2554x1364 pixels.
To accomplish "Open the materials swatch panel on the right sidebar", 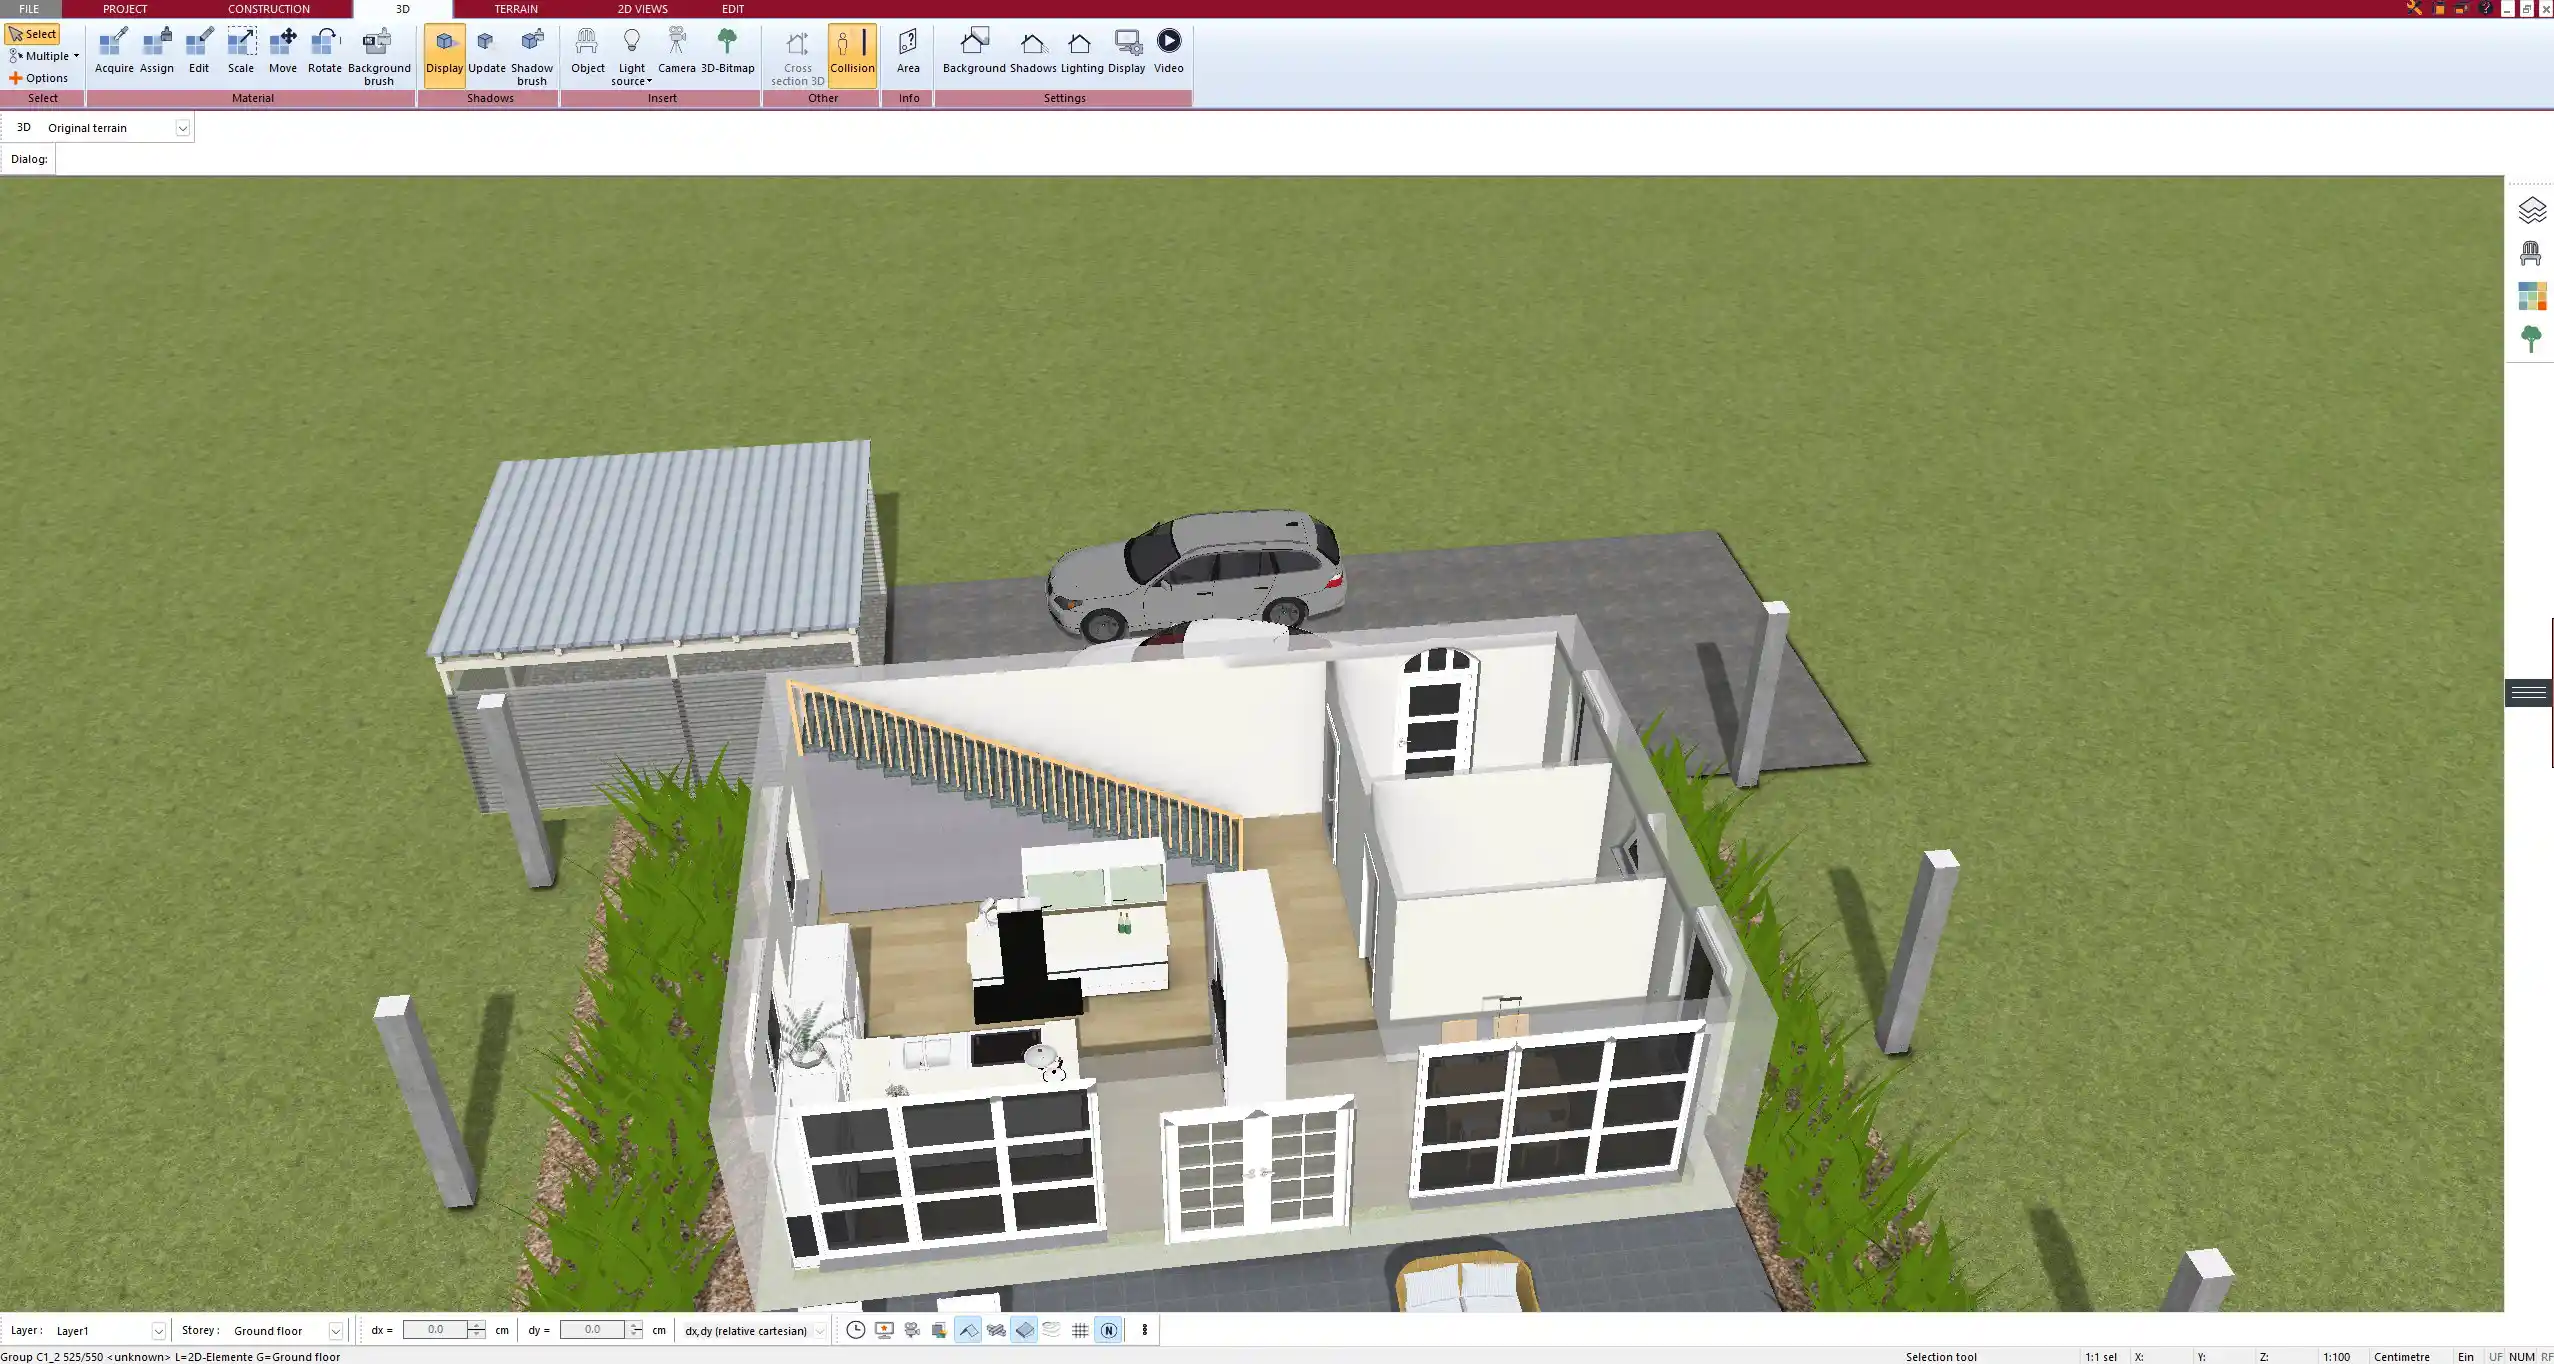I will point(2532,295).
